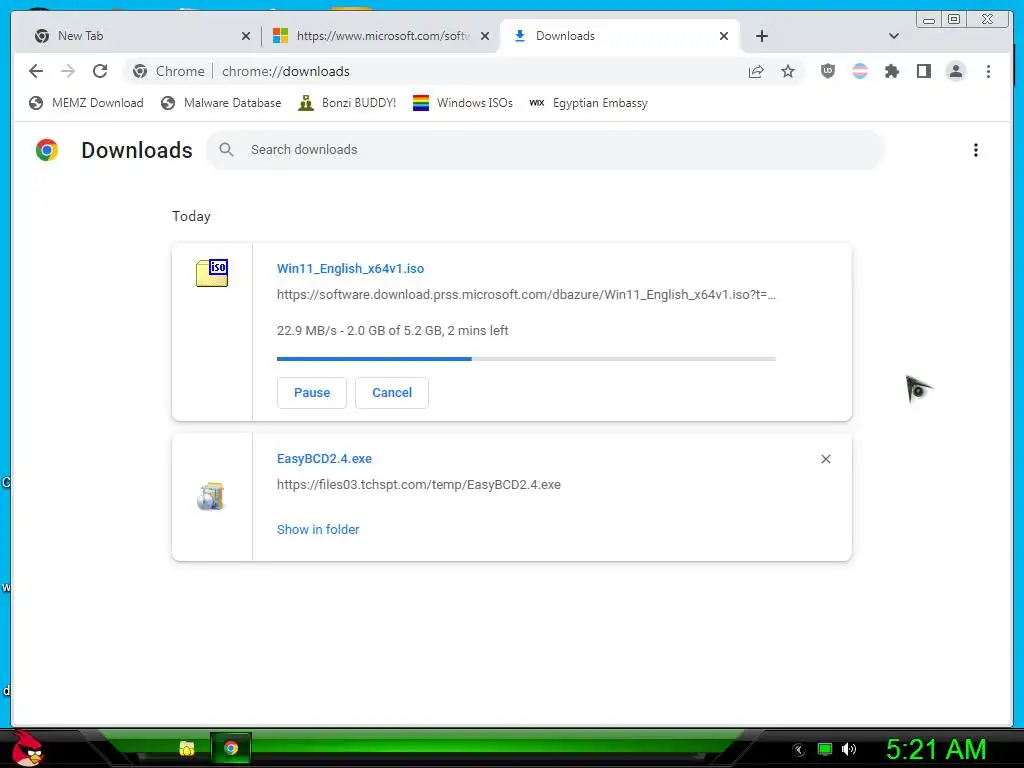Click the green monitor tray icon
Screen dimensions: 1024x768
click(825, 749)
